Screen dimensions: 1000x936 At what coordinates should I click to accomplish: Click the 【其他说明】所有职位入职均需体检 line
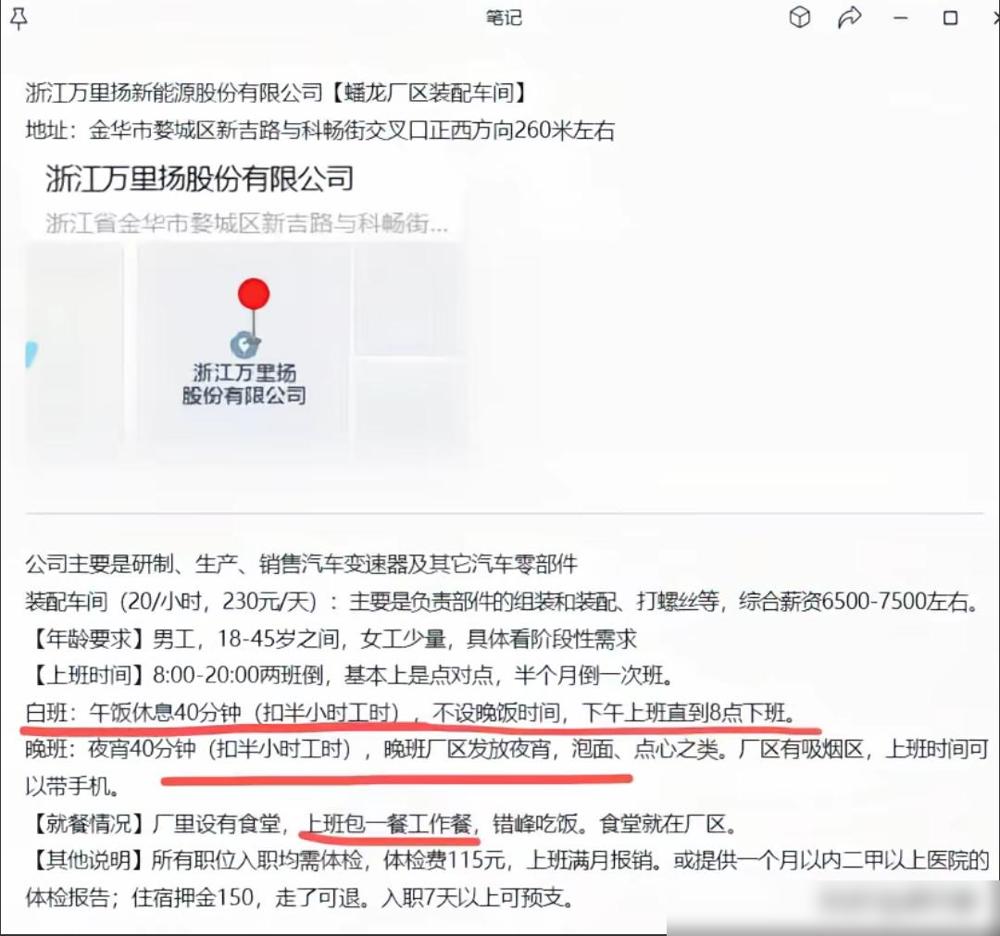(507, 861)
